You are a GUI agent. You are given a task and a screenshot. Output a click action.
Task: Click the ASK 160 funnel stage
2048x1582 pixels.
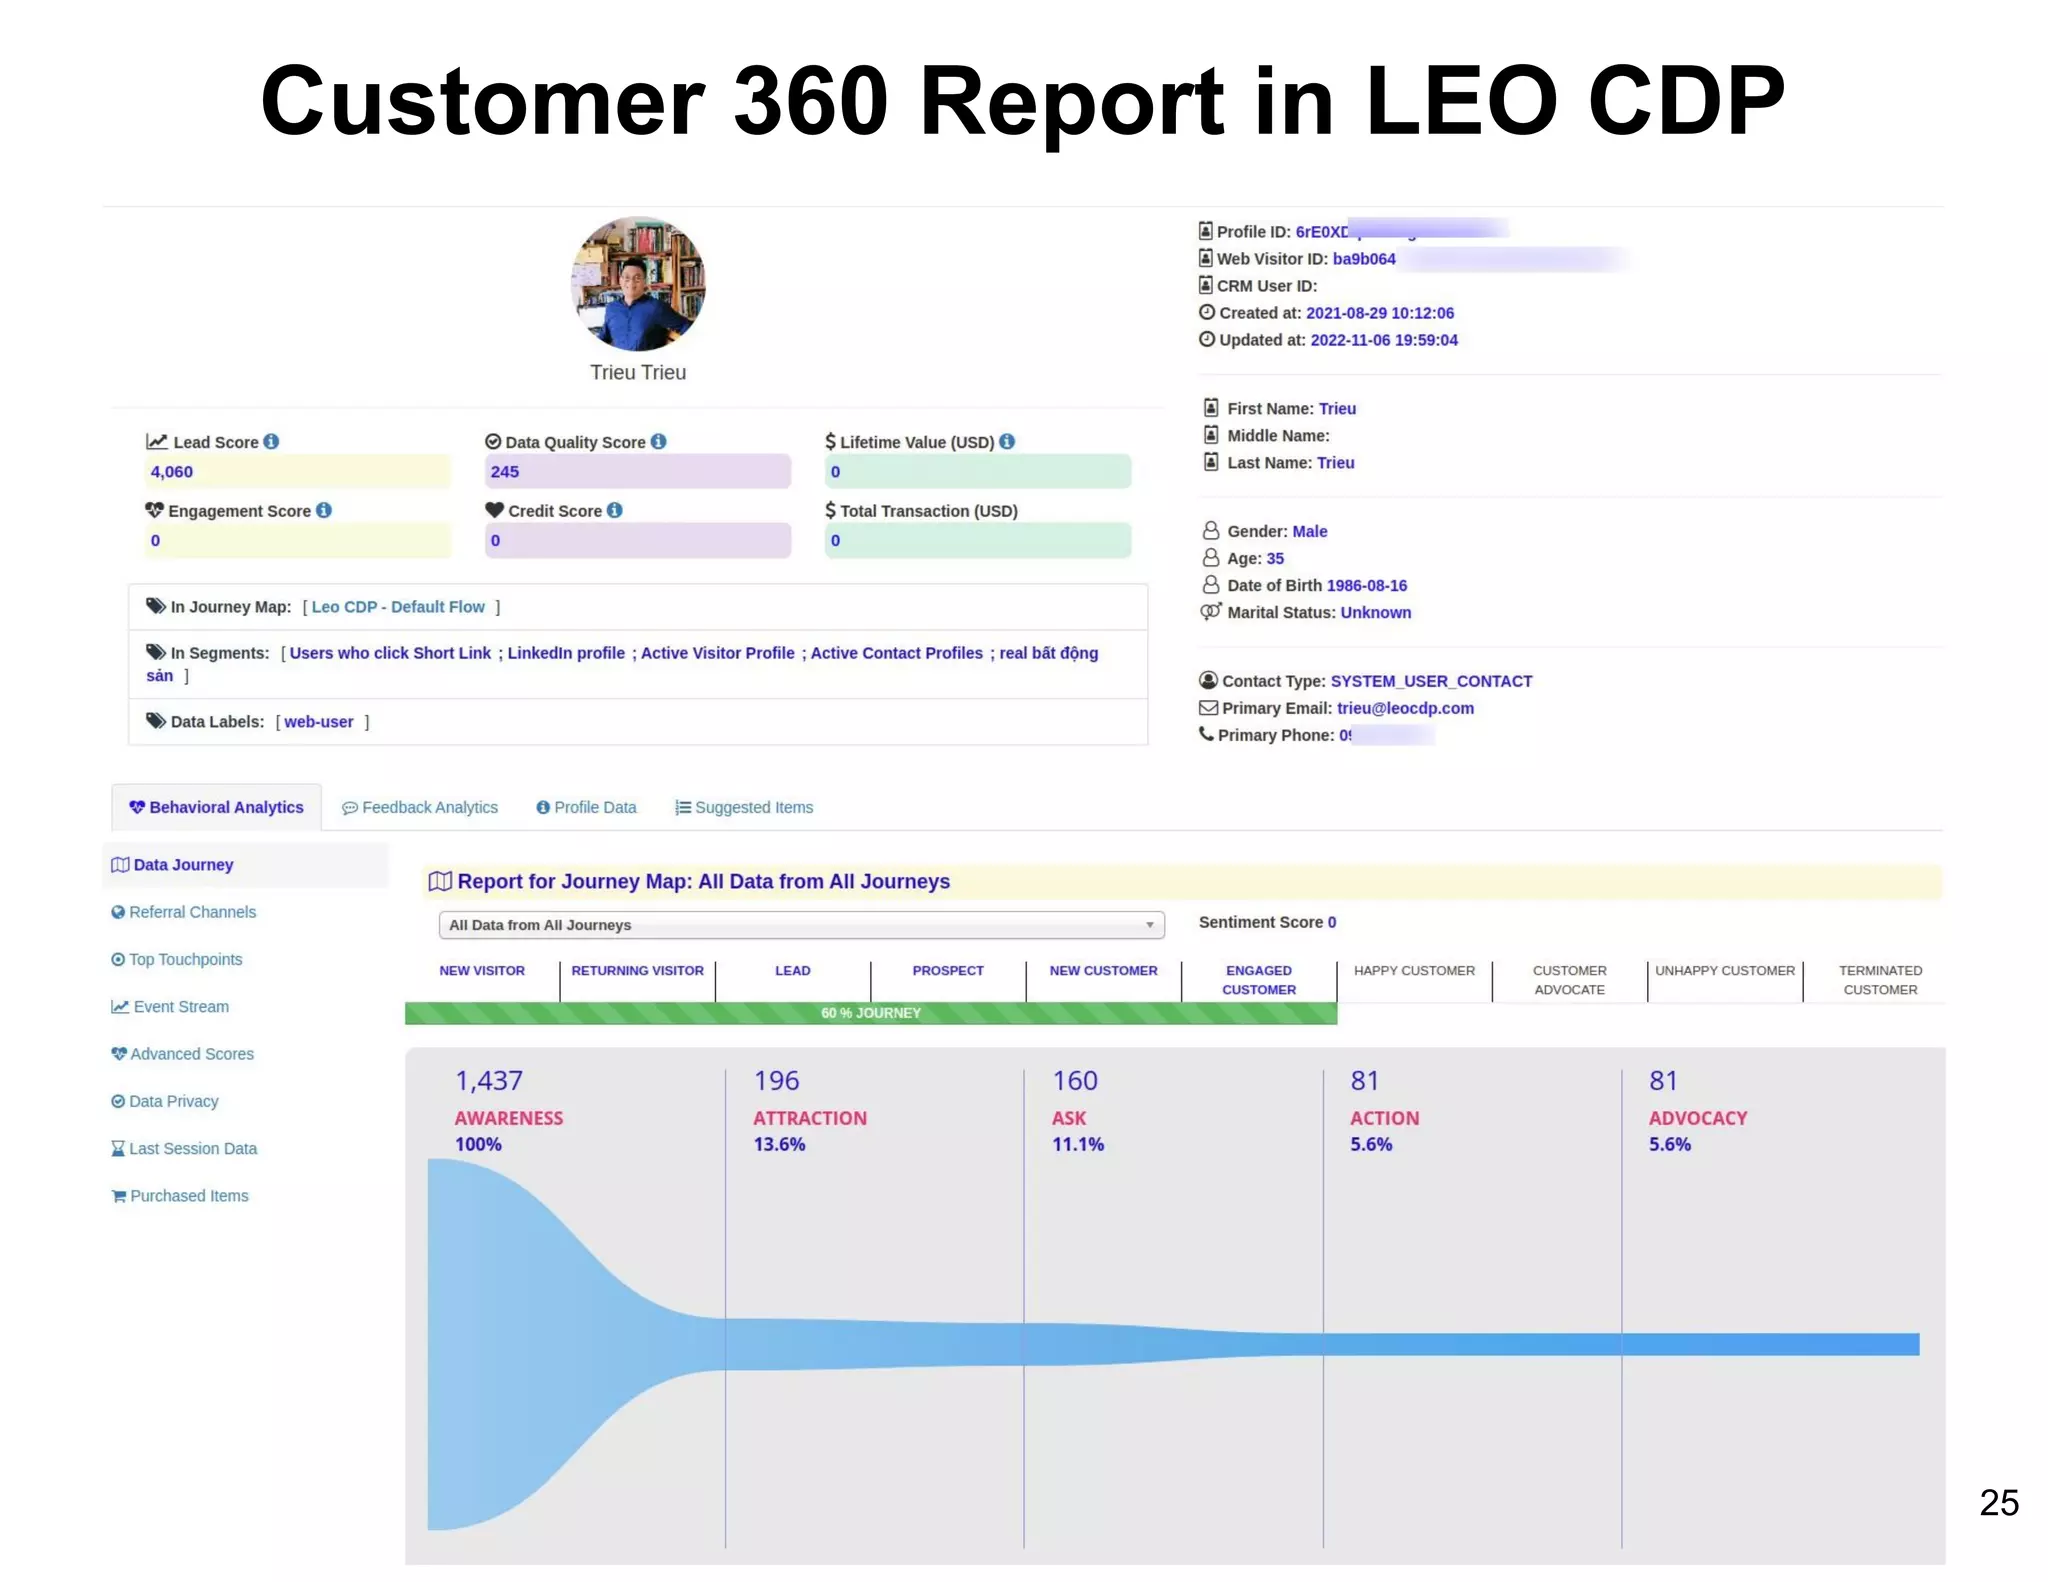tap(1078, 1110)
